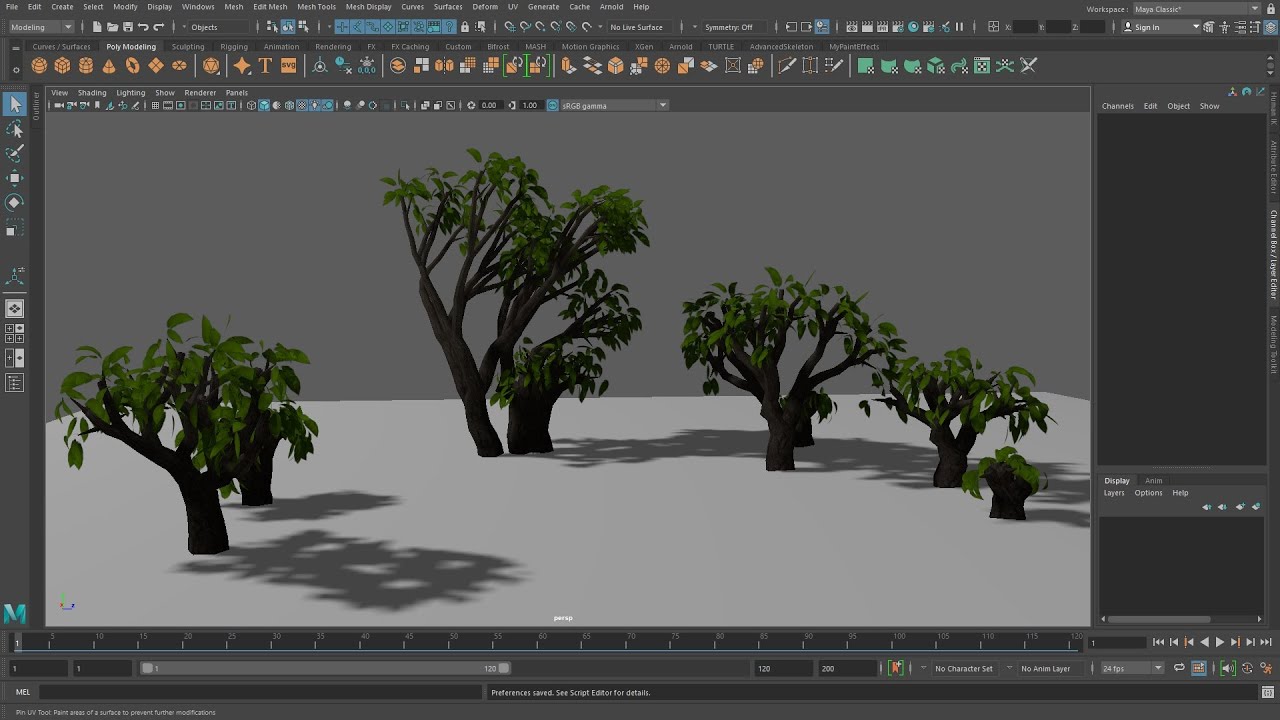Select the Rotate tool in the toolbox
The width and height of the screenshot is (1280, 720).
coord(14,202)
